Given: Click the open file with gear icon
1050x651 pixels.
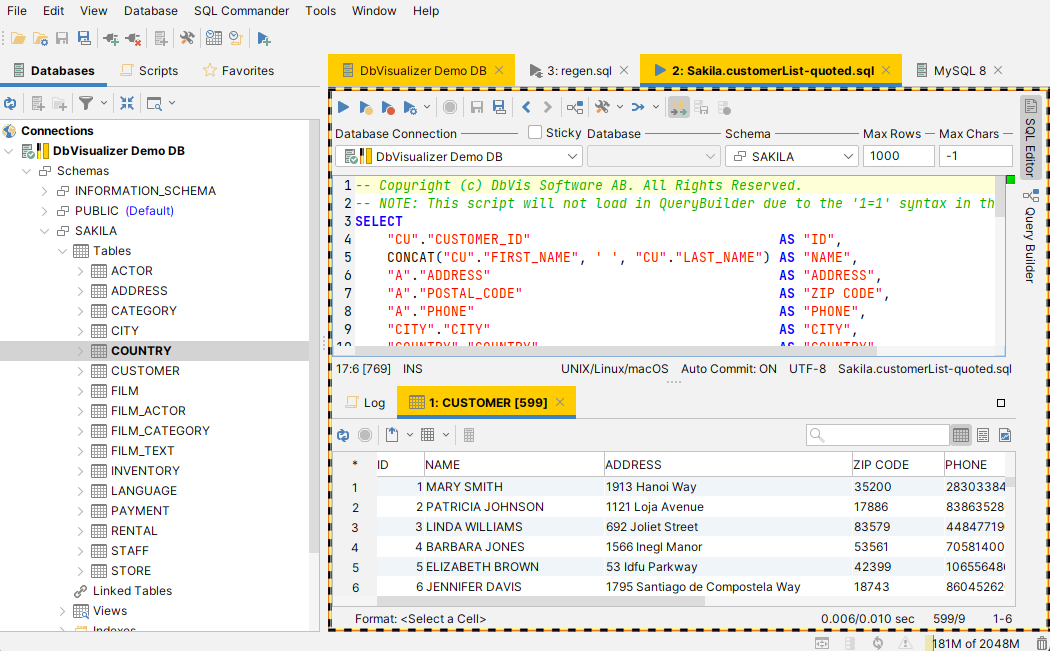Looking at the screenshot, I should click(40, 38).
